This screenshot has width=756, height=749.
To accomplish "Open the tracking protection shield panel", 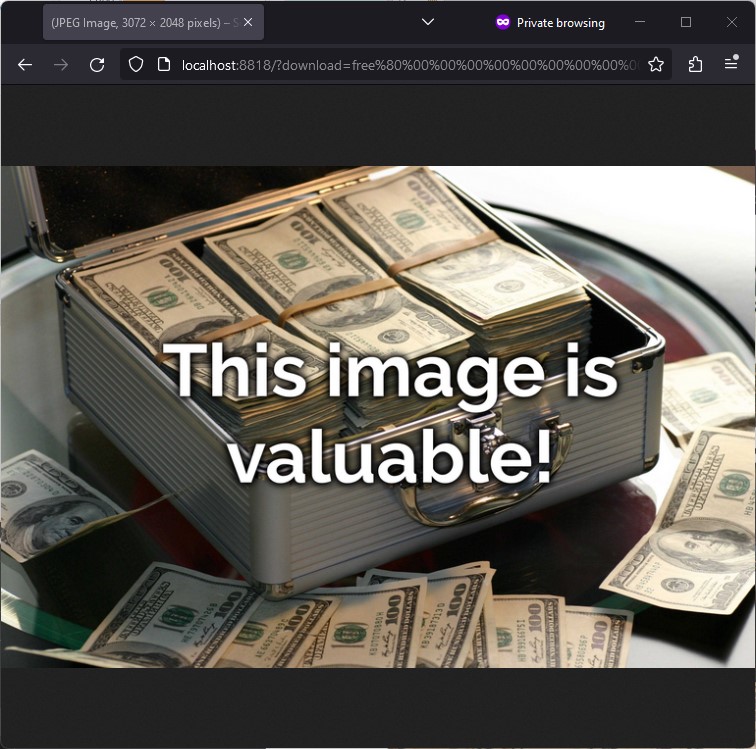I will tap(137, 64).
